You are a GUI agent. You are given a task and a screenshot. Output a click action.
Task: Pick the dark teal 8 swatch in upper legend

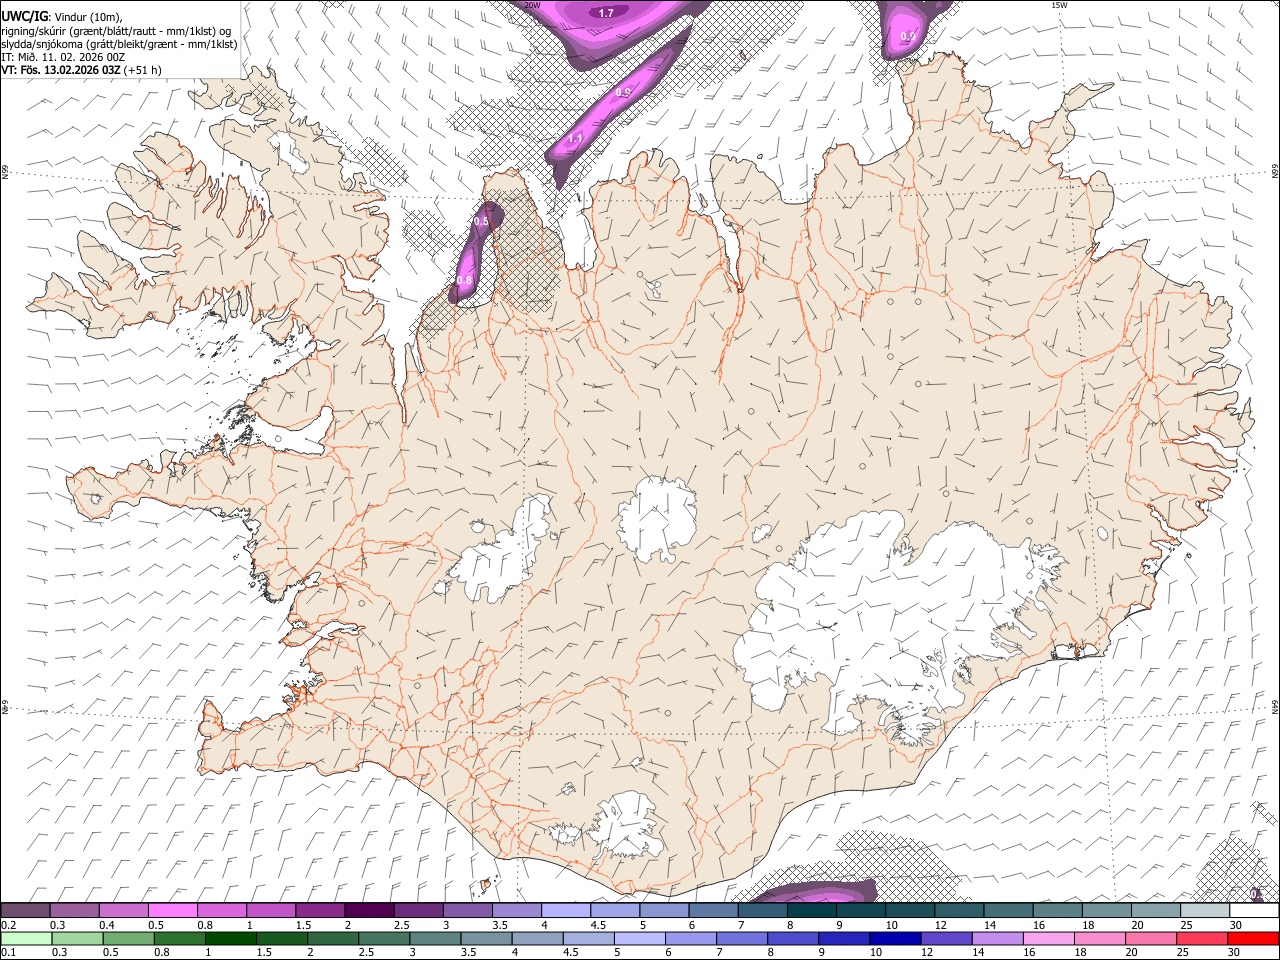(x=811, y=910)
